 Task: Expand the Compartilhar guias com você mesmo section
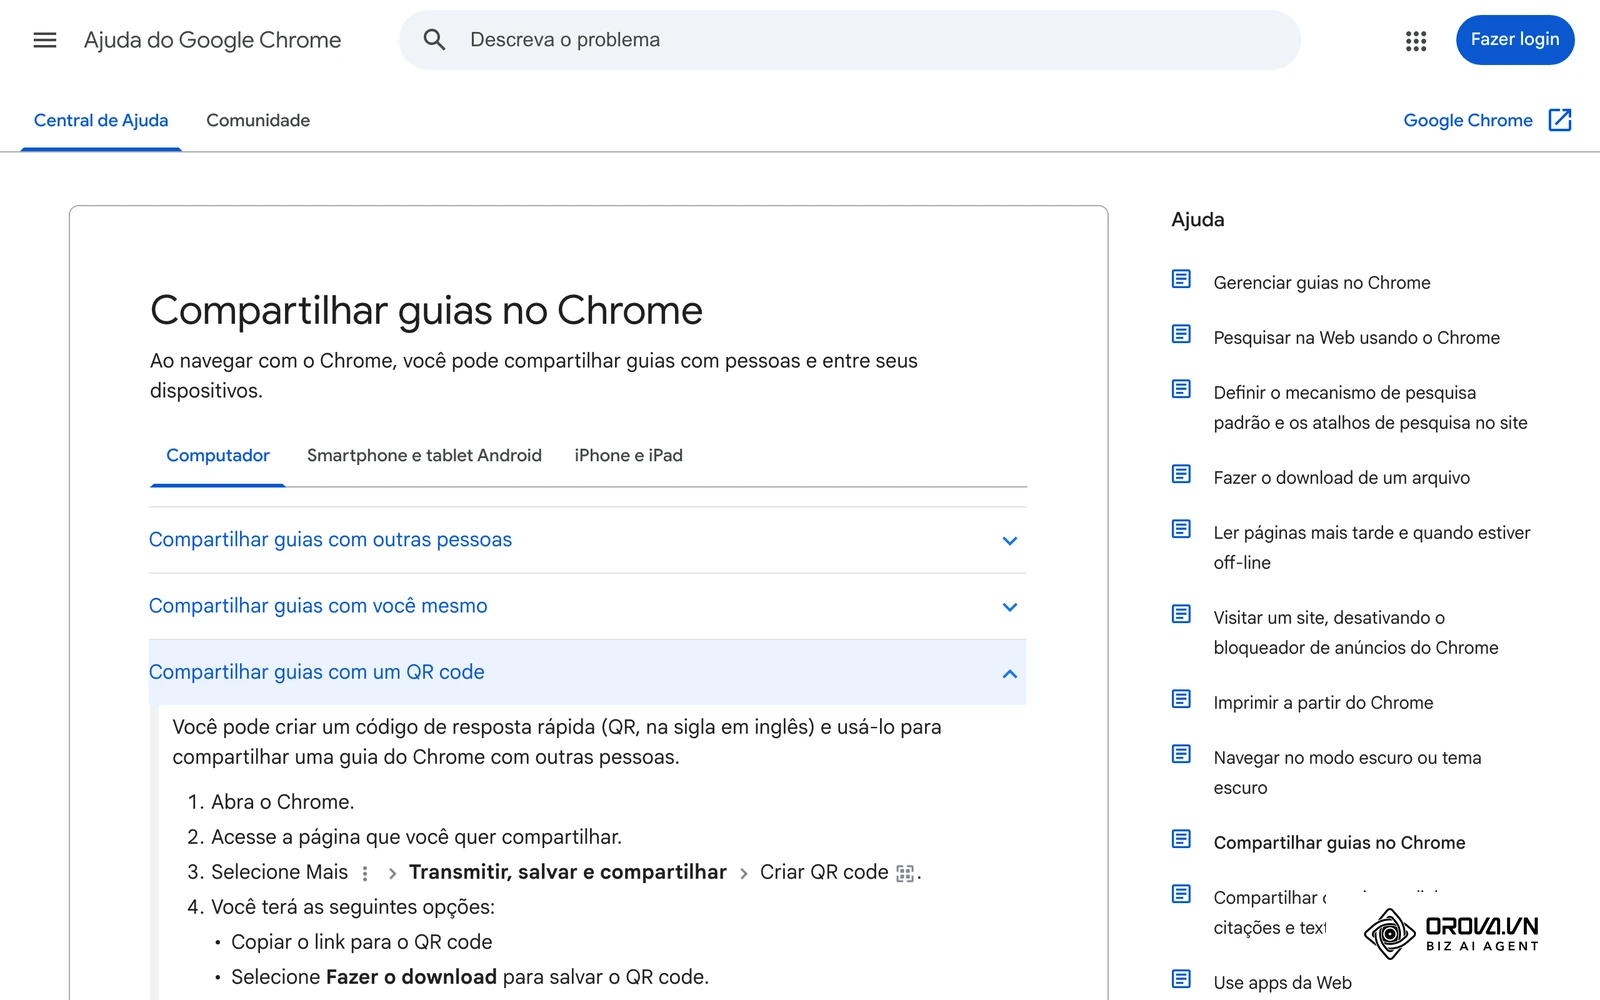pos(587,606)
